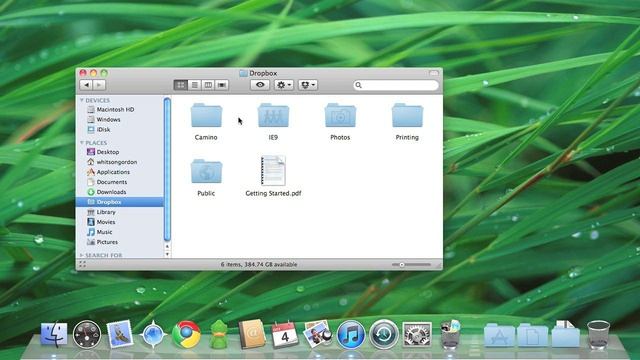This screenshot has width=640, height=360.
Task: Launch Mail from the Dock
Action: click(x=120, y=334)
